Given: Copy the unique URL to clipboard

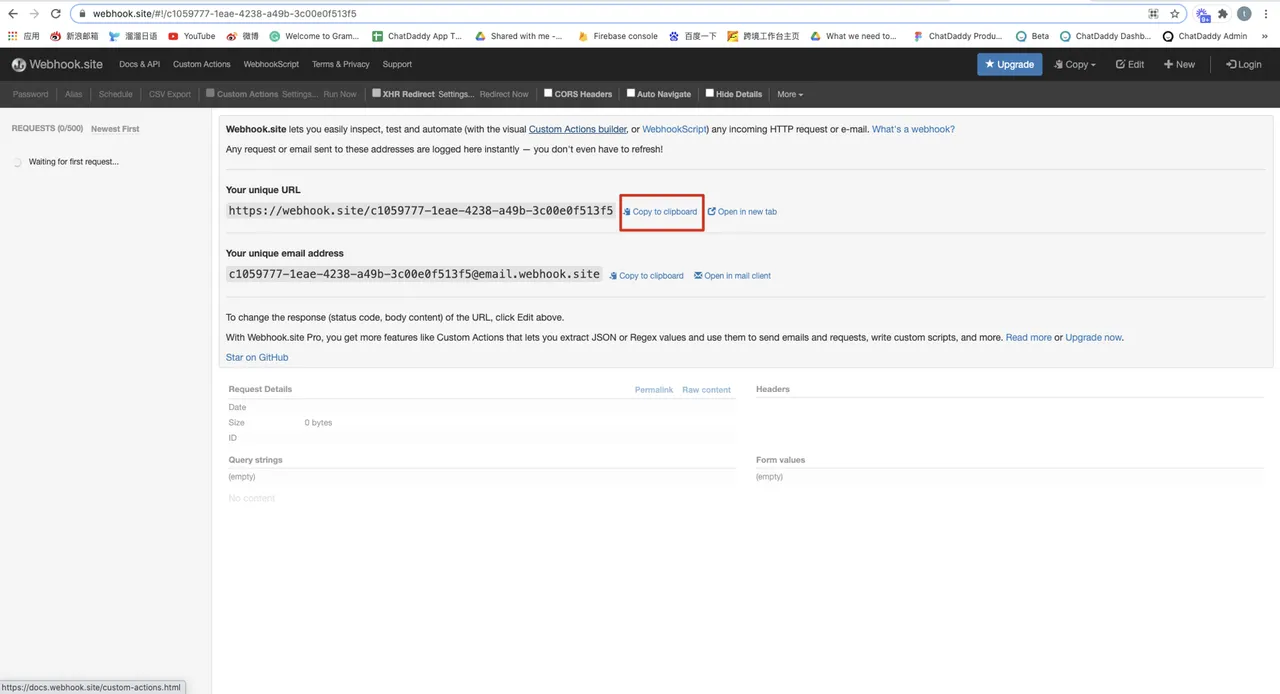Looking at the screenshot, I should (660, 212).
